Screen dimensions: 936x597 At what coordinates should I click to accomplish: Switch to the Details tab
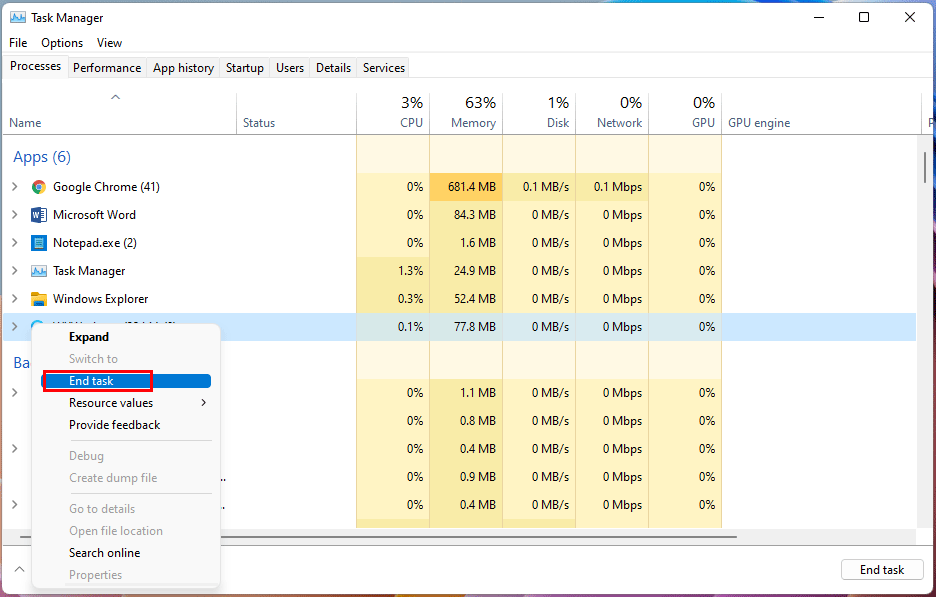coord(333,68)
